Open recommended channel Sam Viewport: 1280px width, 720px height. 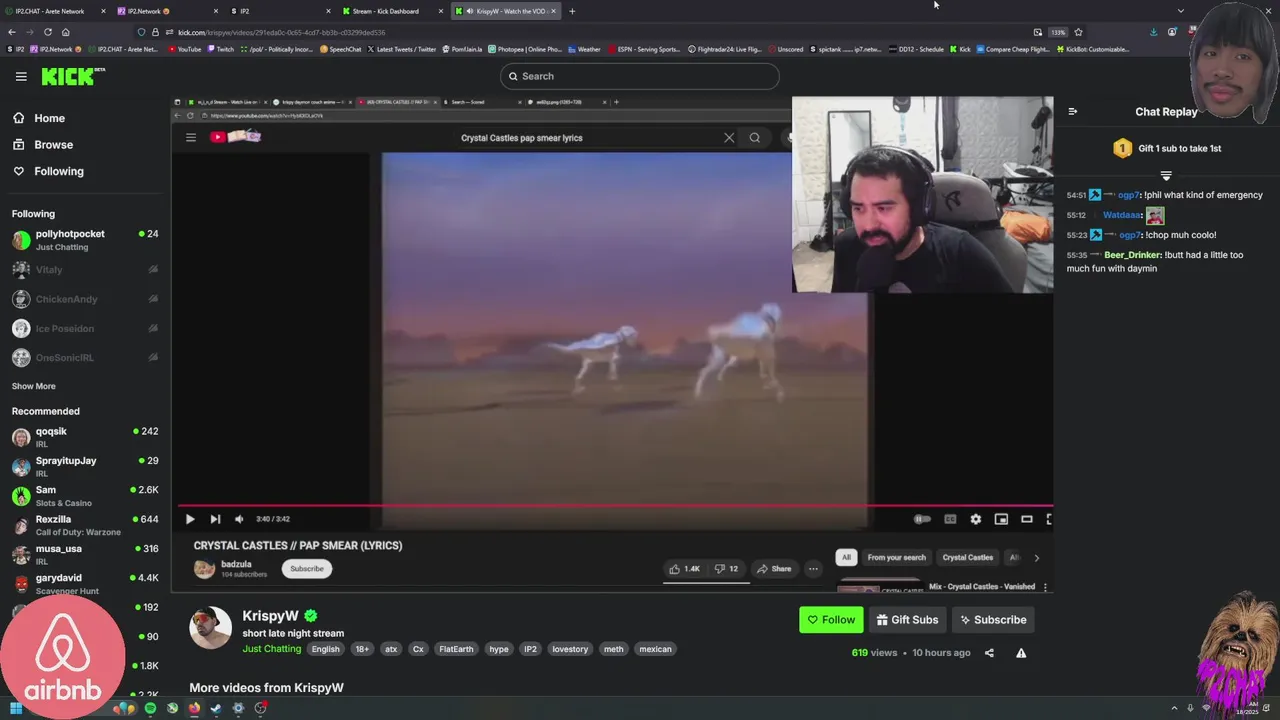point(85,496)
